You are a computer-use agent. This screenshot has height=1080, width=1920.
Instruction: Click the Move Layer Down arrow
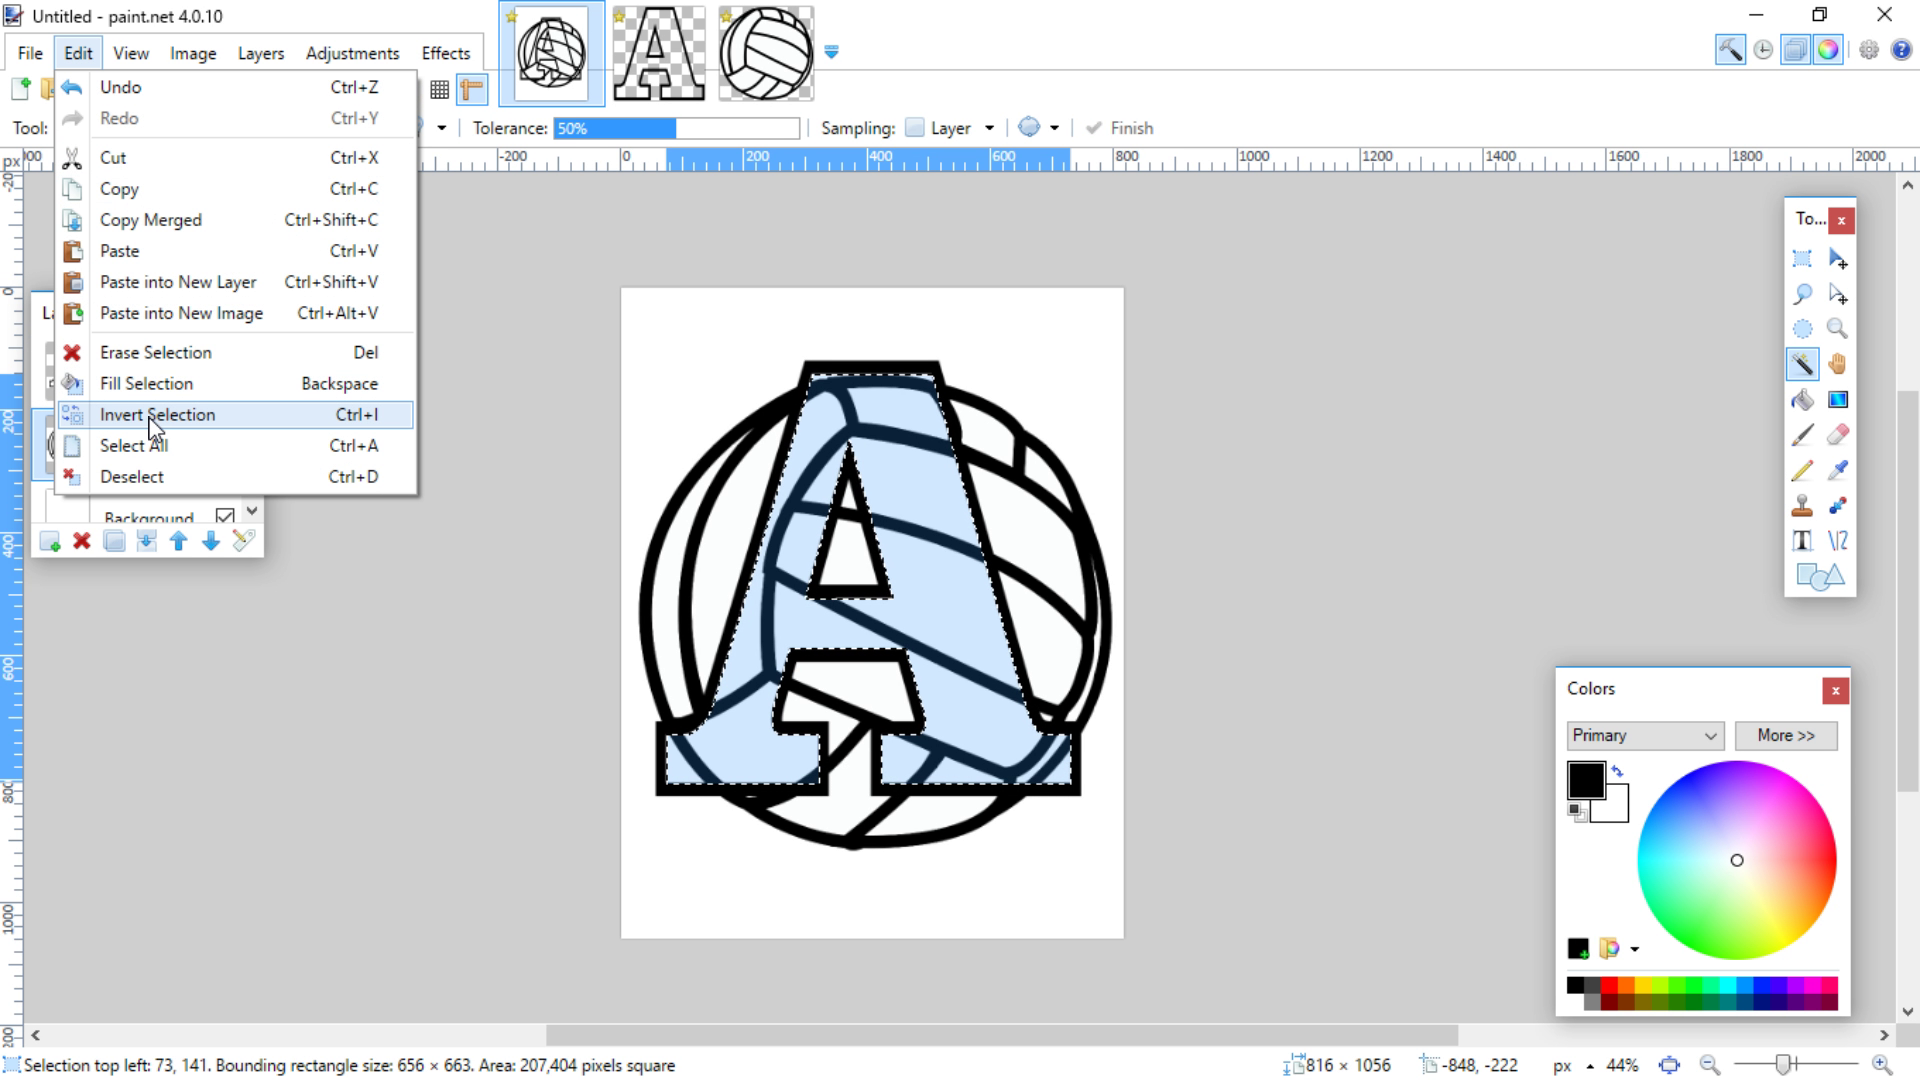tap(211, 541)
